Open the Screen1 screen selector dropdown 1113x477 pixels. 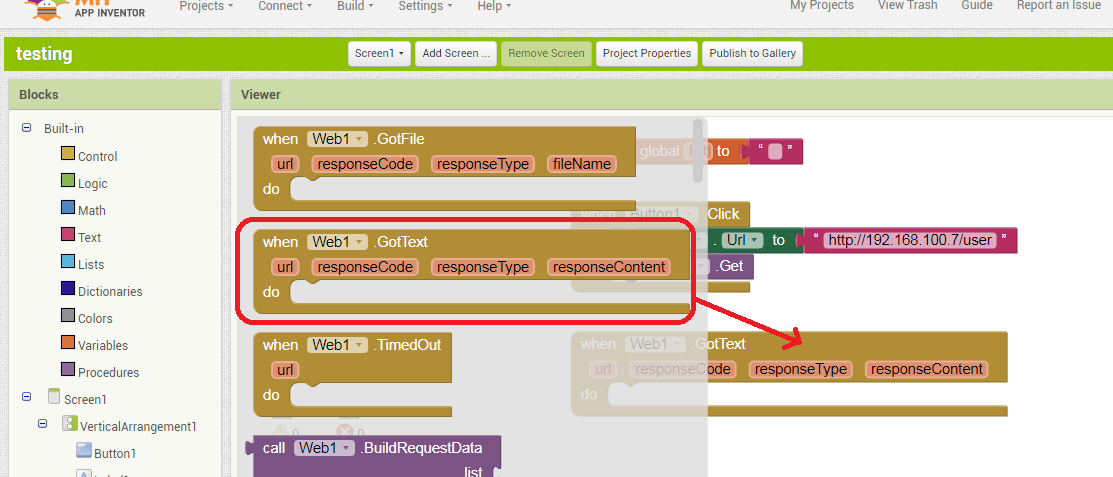tap(379, 54)
